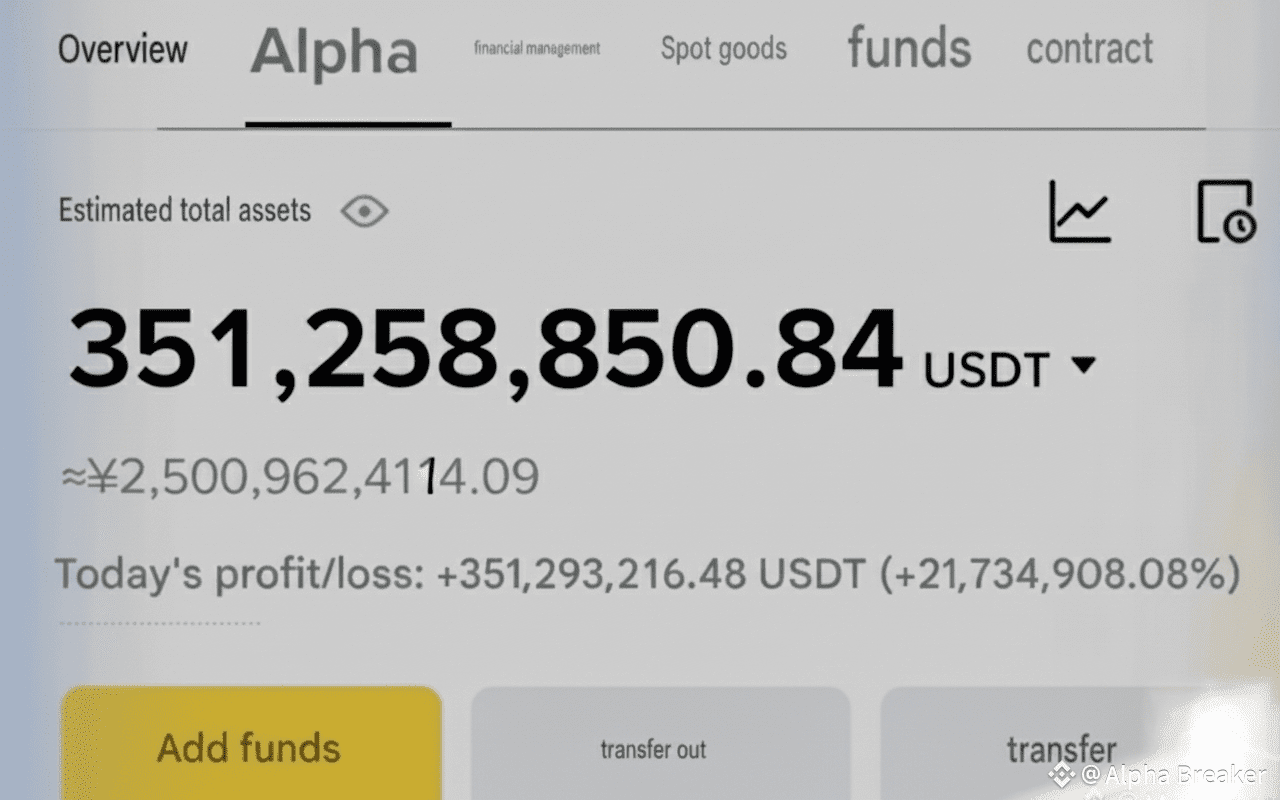The image size is (1280, 800).
Task: Expand the USDT currency dropdown arrow
Action: (1082, 366)
